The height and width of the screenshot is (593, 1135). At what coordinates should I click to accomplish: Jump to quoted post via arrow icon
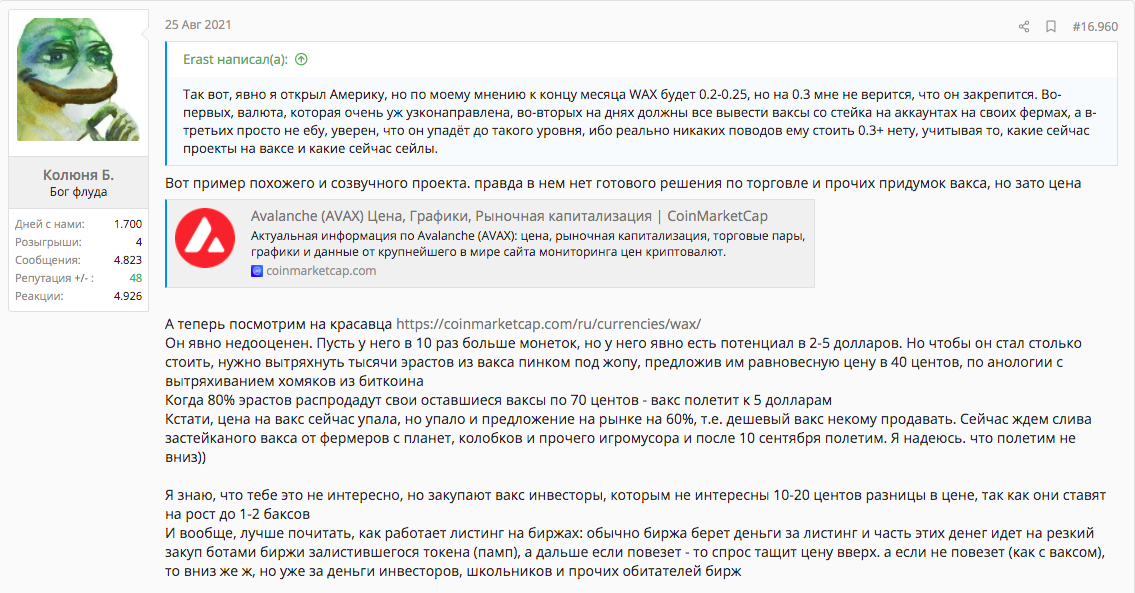point(301,59)
